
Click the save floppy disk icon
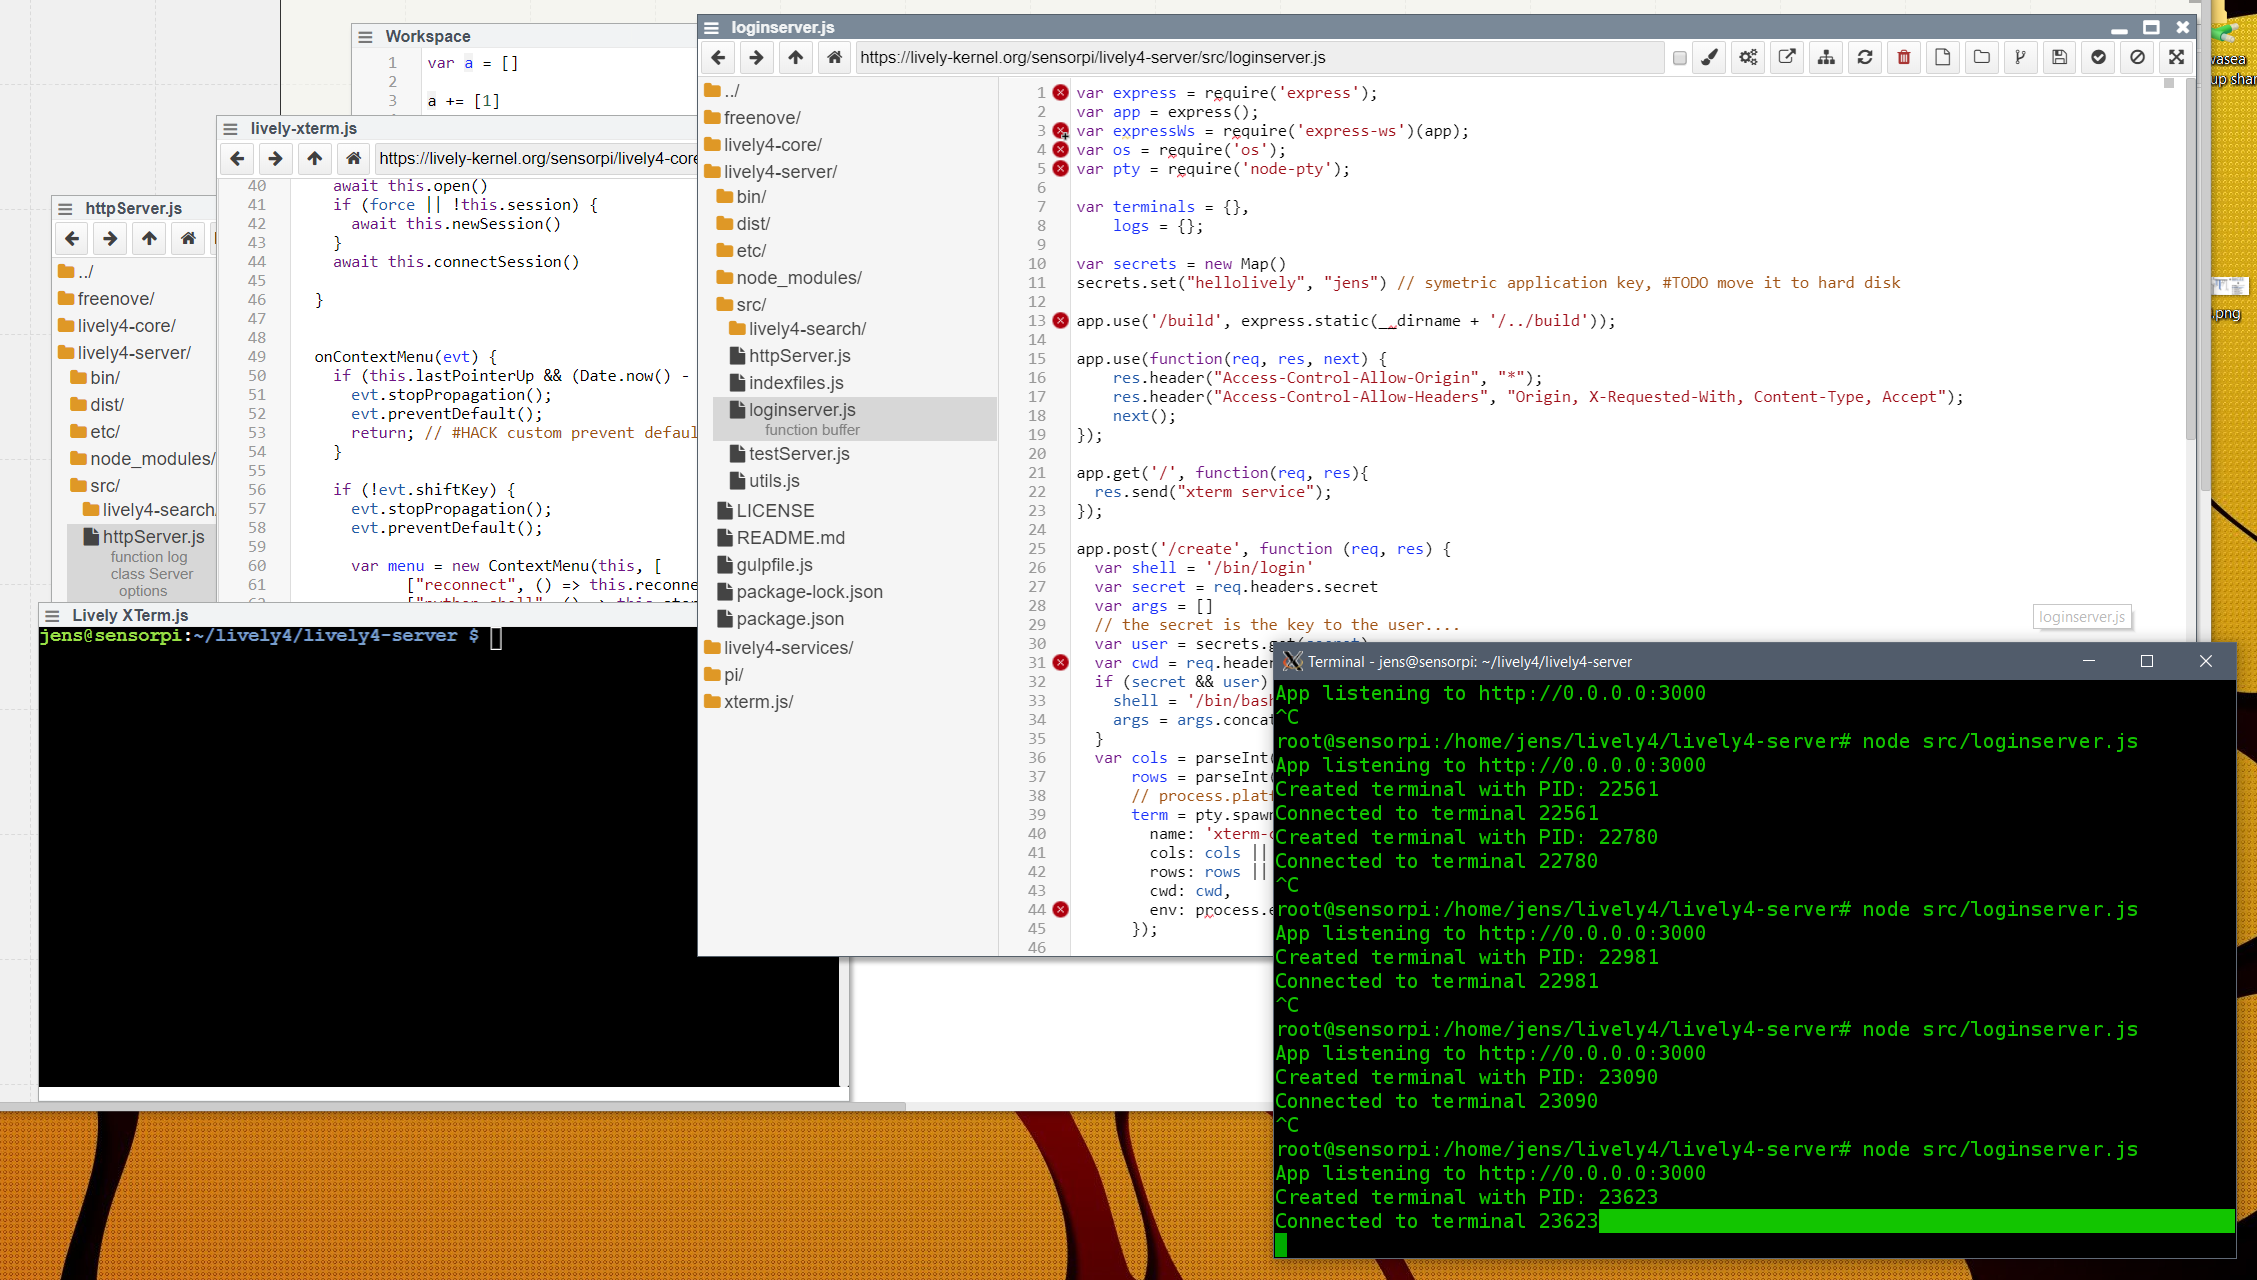(x=2059, y=58)
